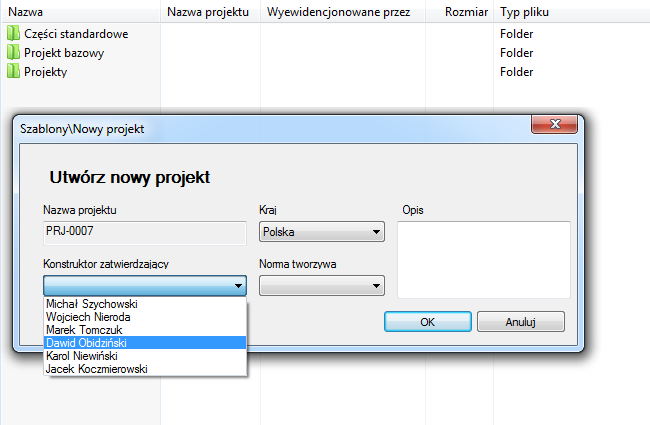Click Folder type cell of Części standardowe
Image resolution: width=650 pixels, height=425 pixels.
(x=517, y=34)
